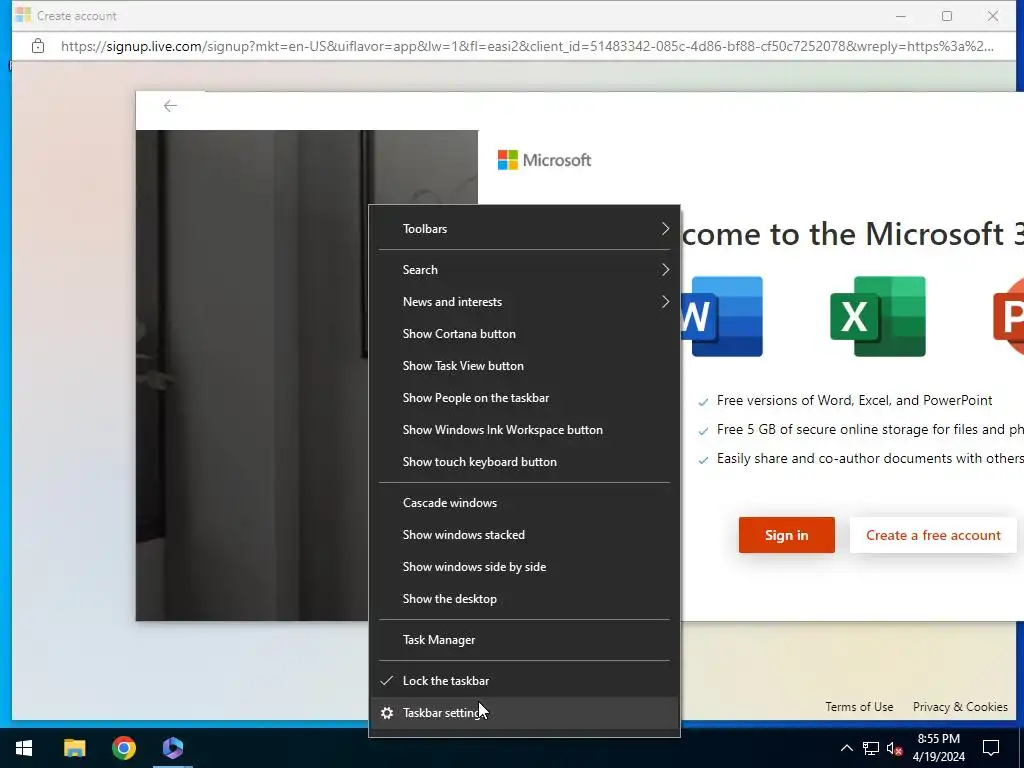The width and height of the screenshot is (1024, 768).
Task: Toggle Show Windows Ink Workspace button
Action: (524, 430)
